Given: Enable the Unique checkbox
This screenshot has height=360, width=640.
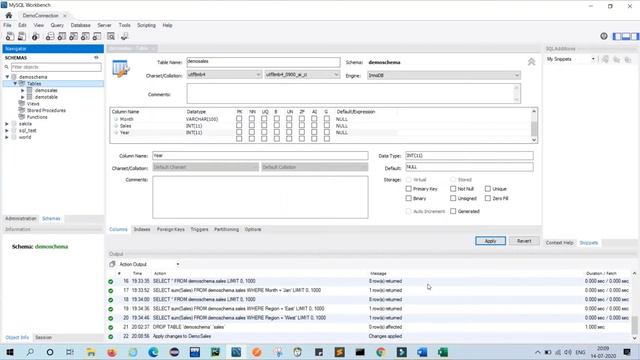Looking at the screenshot, I should pyautogui.click(x=488, y=189).
